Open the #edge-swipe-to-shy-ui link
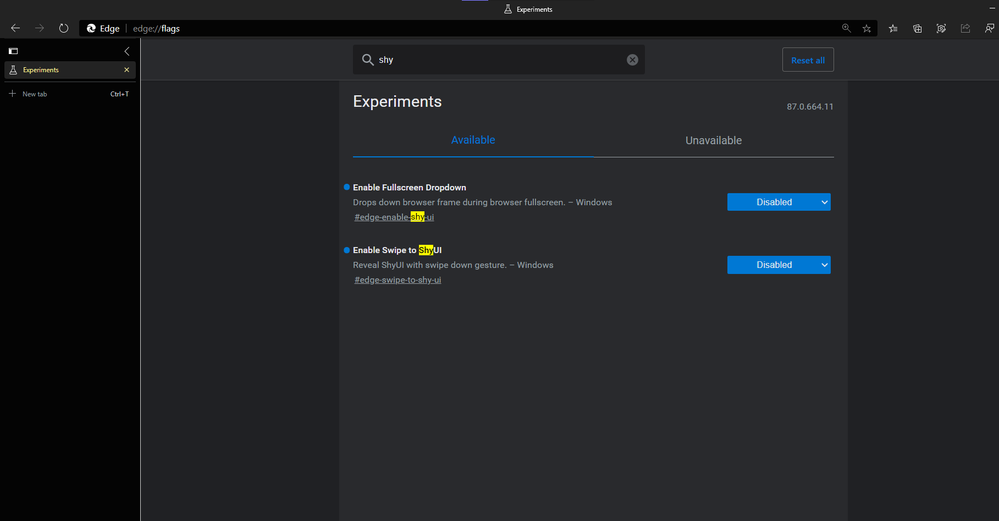Image resolution: width=999 pixels, height=521 pixels. [398, 280]
